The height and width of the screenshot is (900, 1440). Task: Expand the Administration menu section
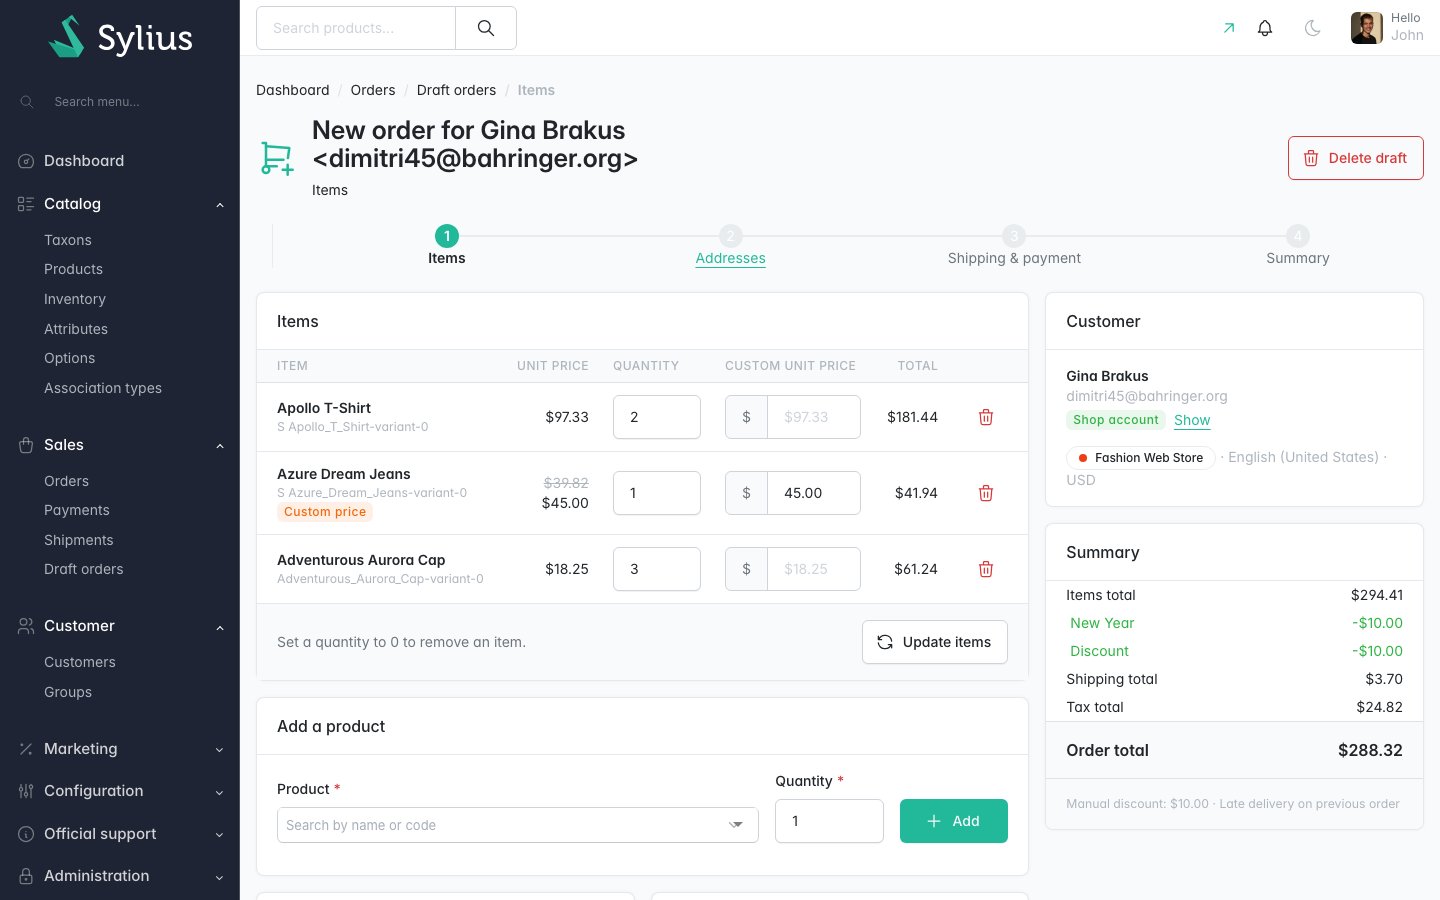(220, 877)
